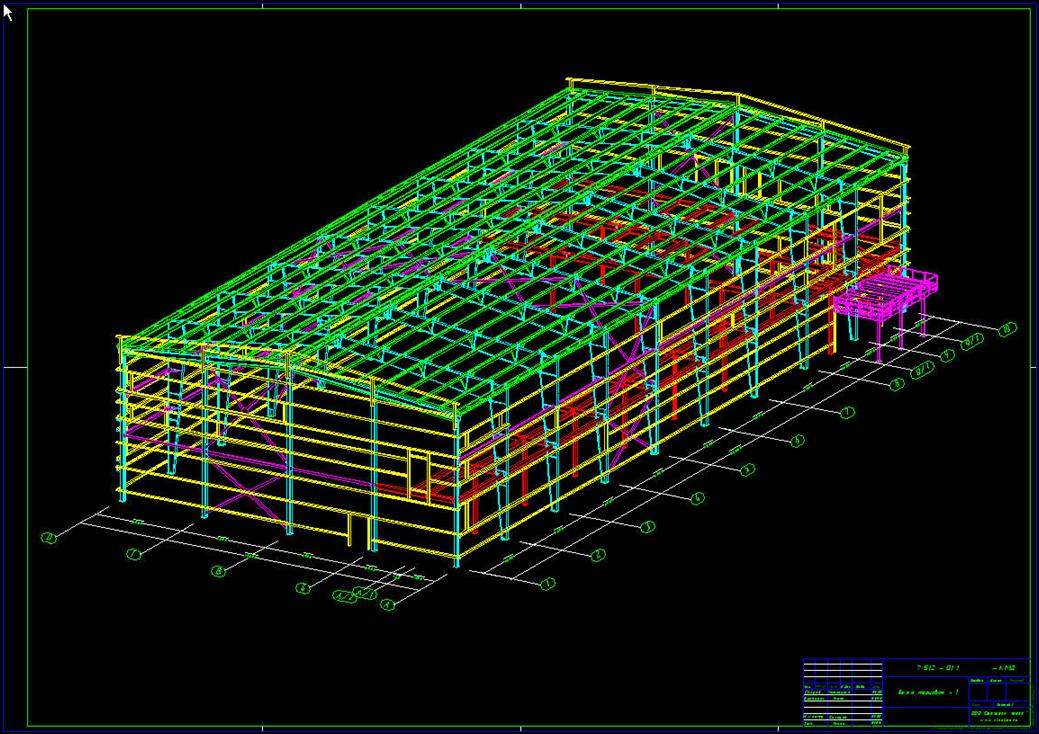Select the axis bubble labeled A
This screenshot has width=1039, height=734.
coord(389,604)
